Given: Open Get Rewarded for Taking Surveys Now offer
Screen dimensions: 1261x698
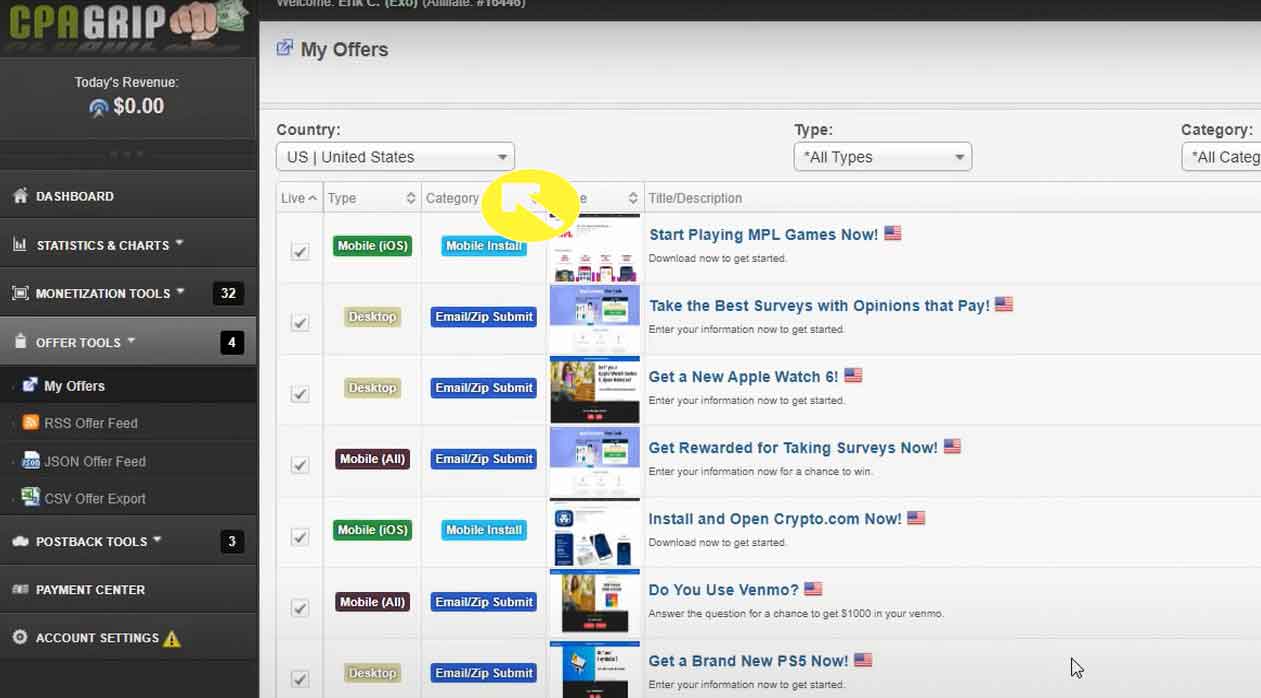Looking at the screenshot, I should [x=793, y=447].
